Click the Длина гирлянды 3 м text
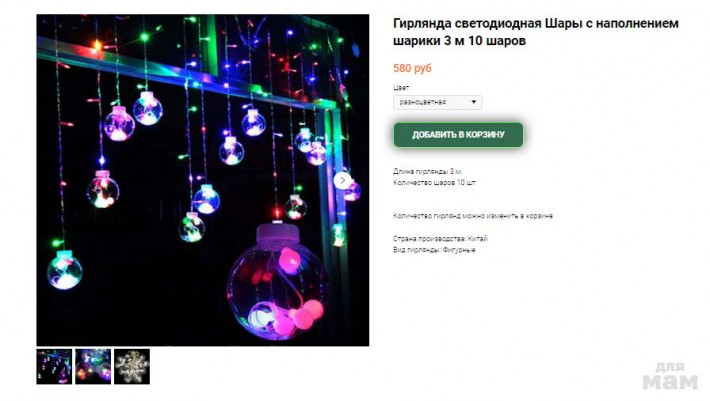 coord(427,172)
